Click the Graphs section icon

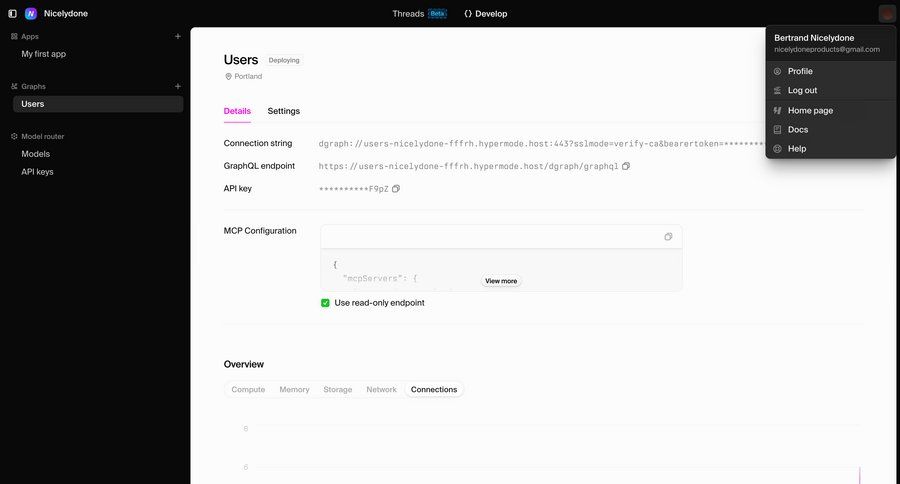point(14,86)
